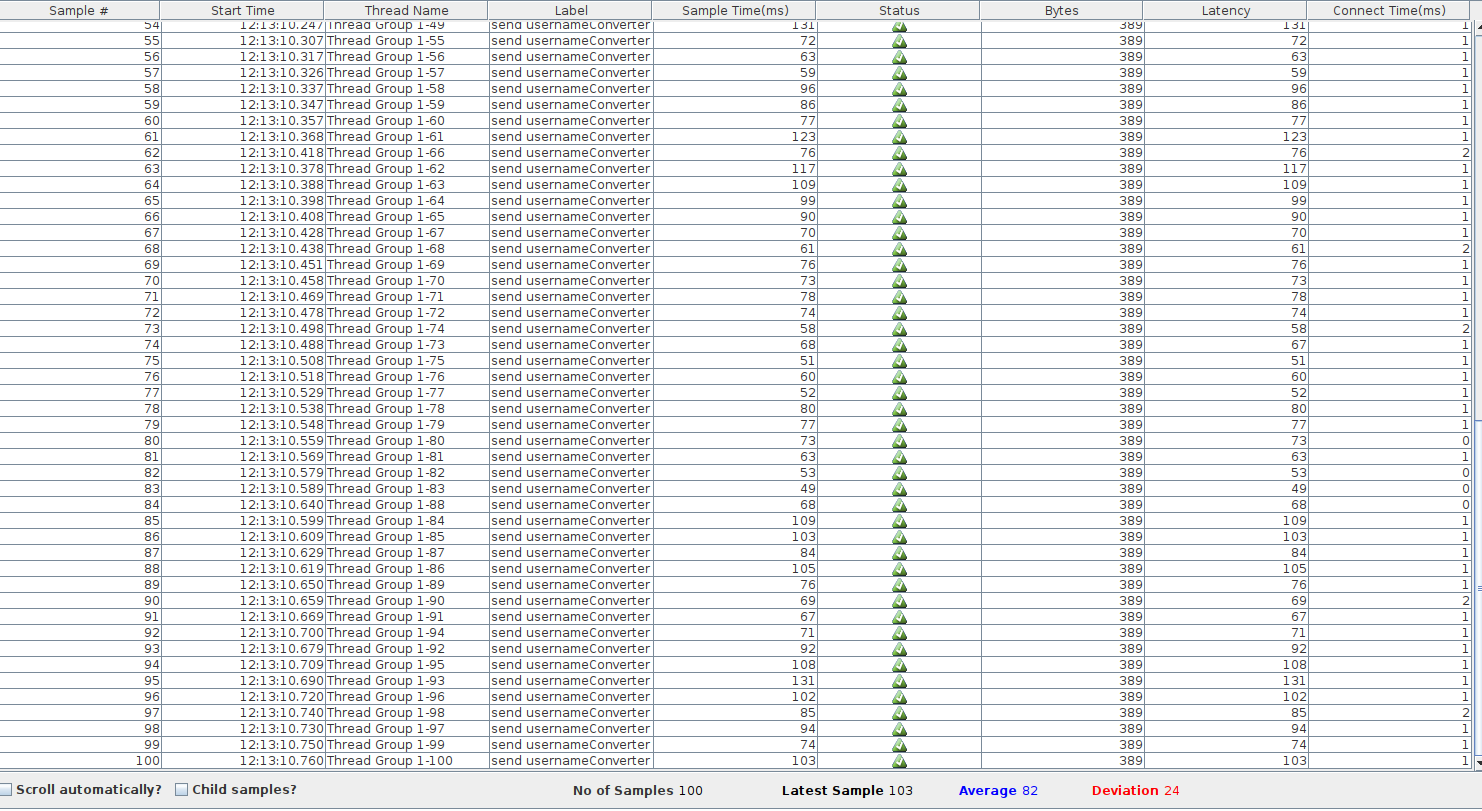Screen dimensions: 1482x811
Task: Enable the Scroll automatically checkbox
Action: pos(6,790)
